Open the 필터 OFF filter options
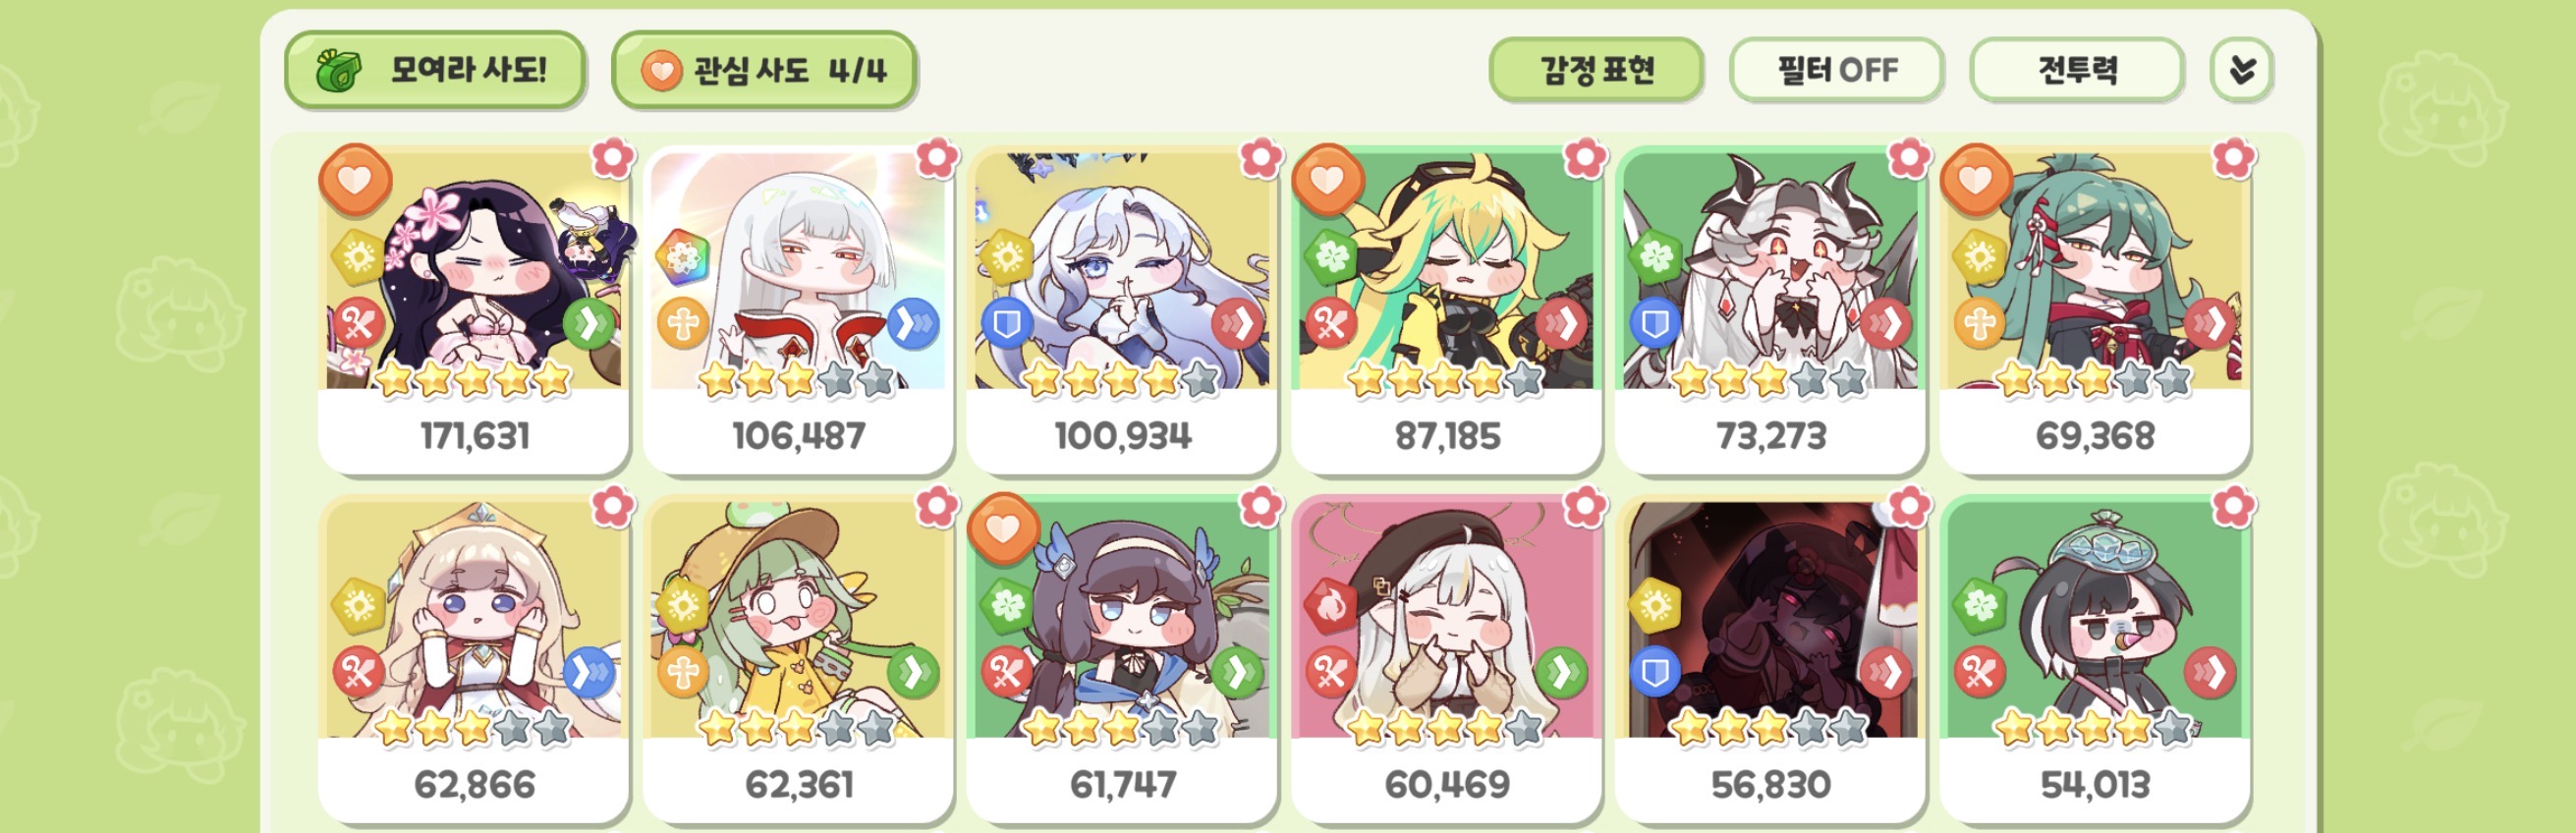 1836,69
